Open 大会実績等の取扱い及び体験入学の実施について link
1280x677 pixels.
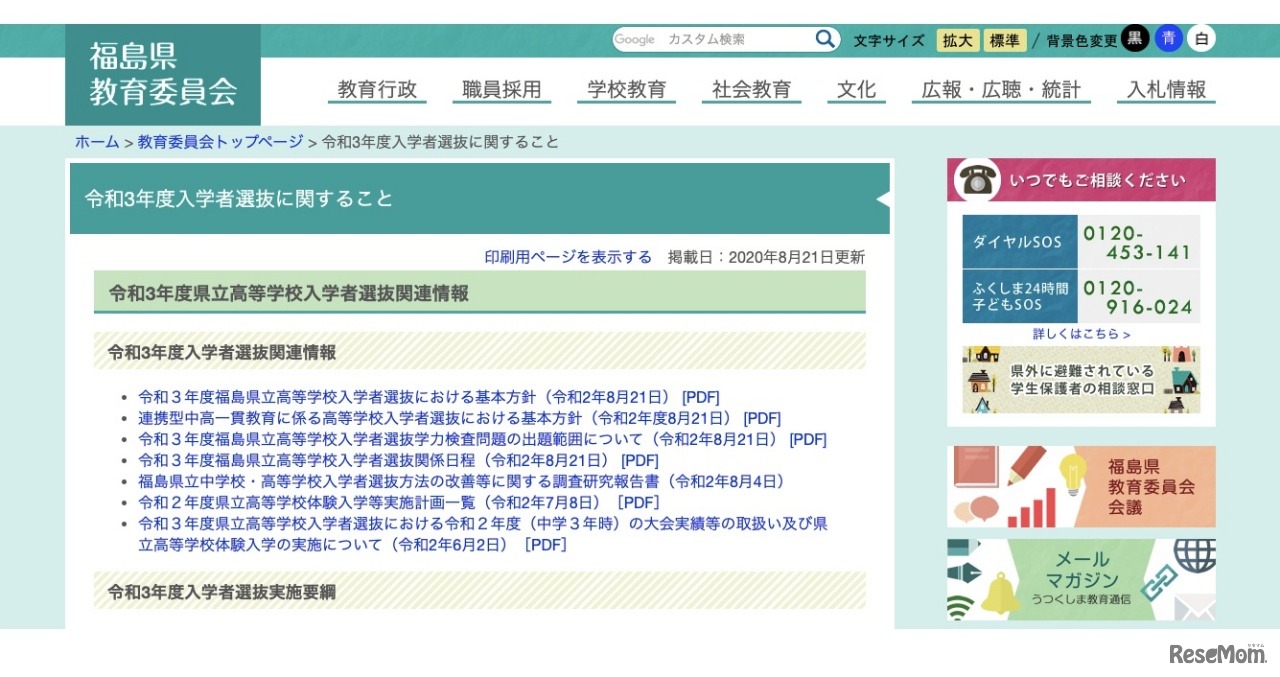pos(483,534)
